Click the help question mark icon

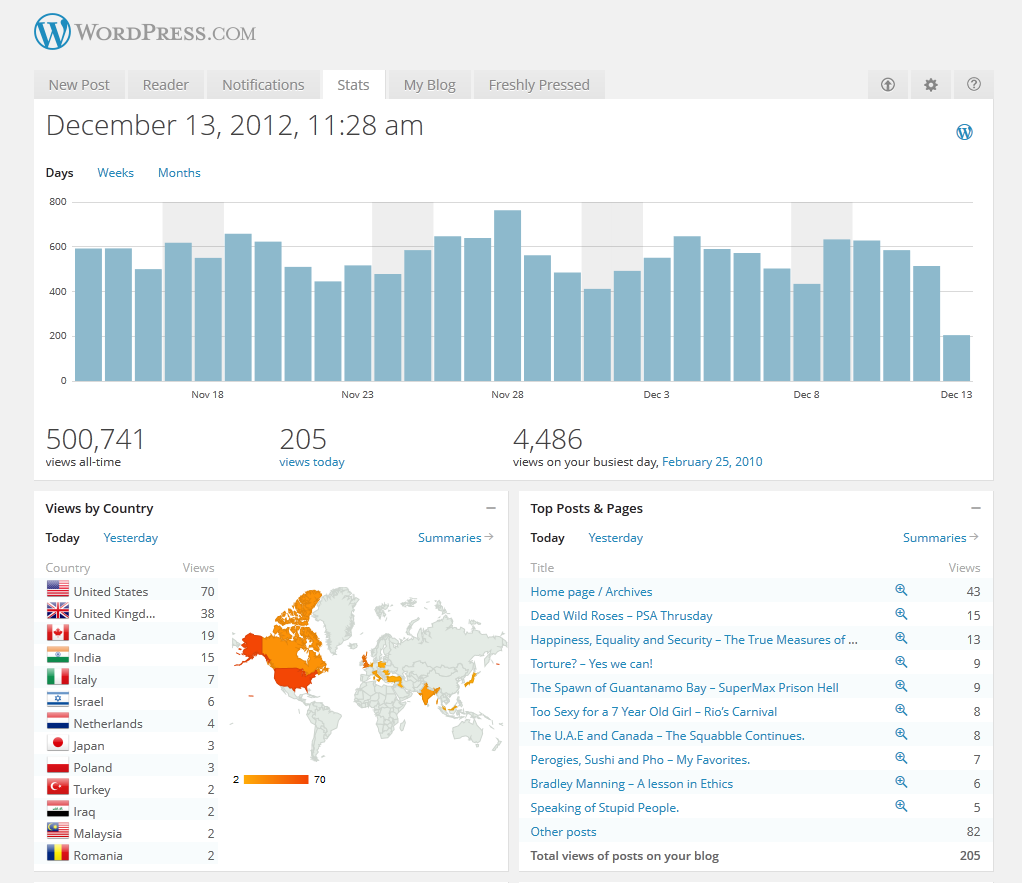pyautogui.click(x=973, y=85)
